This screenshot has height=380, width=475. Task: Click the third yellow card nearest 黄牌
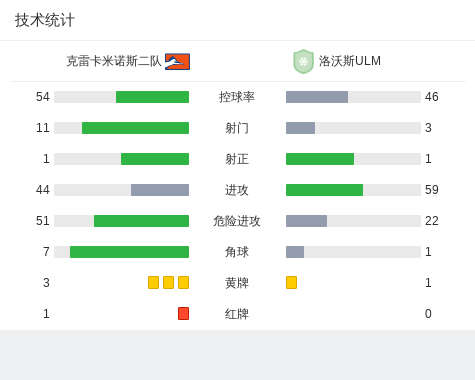tap(183, 283)
